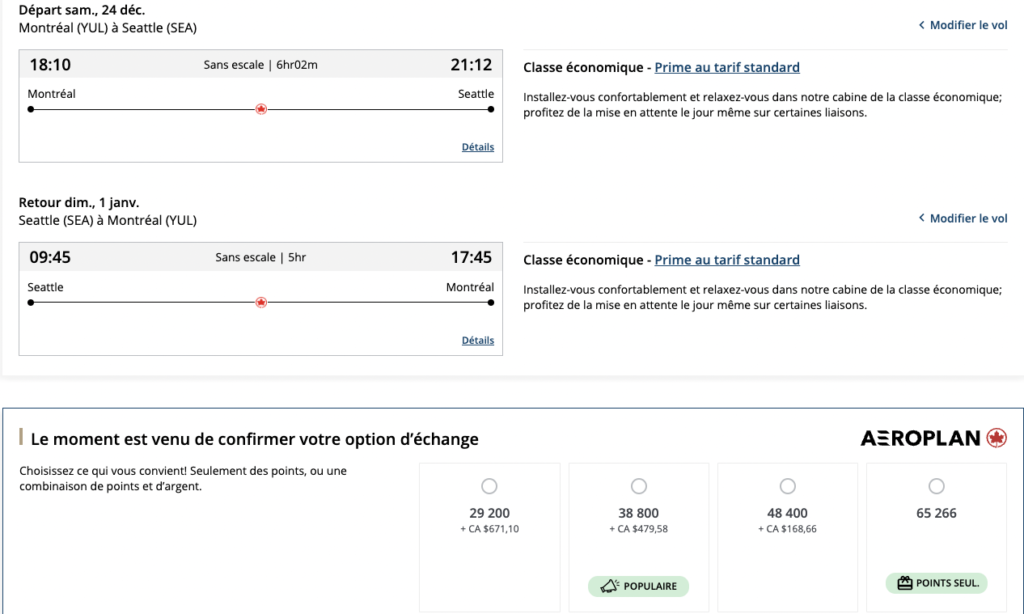Open departure Prime au tarif standard link

727,67
